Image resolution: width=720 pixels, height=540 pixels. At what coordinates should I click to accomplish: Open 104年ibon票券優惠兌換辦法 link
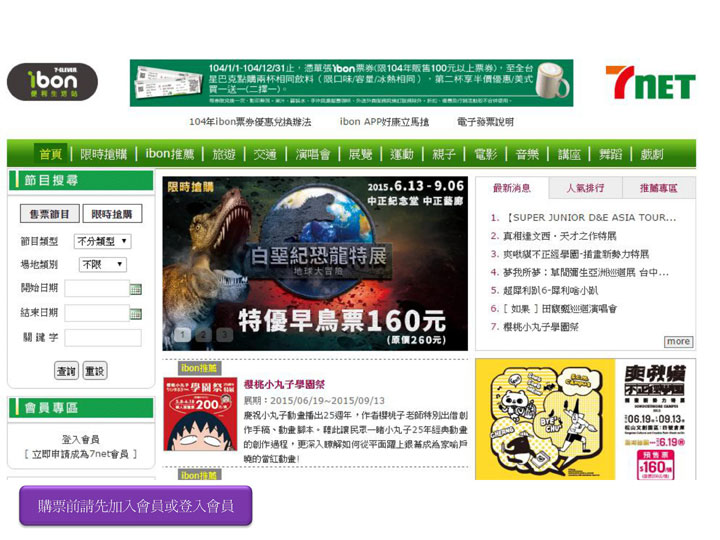pos(250,122)
